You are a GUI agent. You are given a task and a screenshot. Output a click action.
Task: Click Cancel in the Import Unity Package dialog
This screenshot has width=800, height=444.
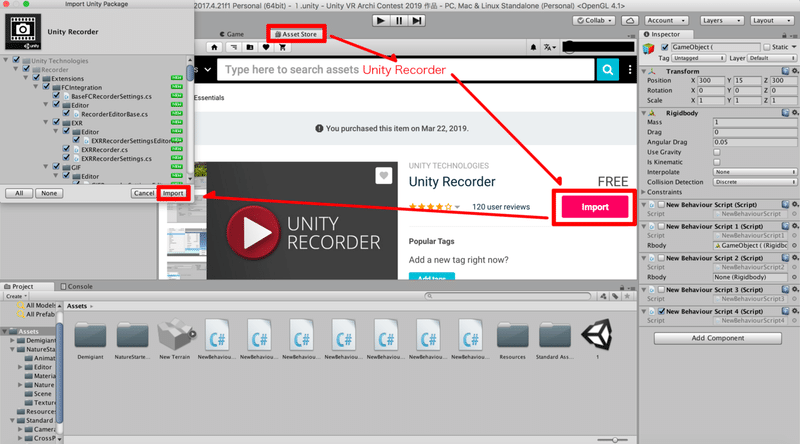(x=143, y=193)
